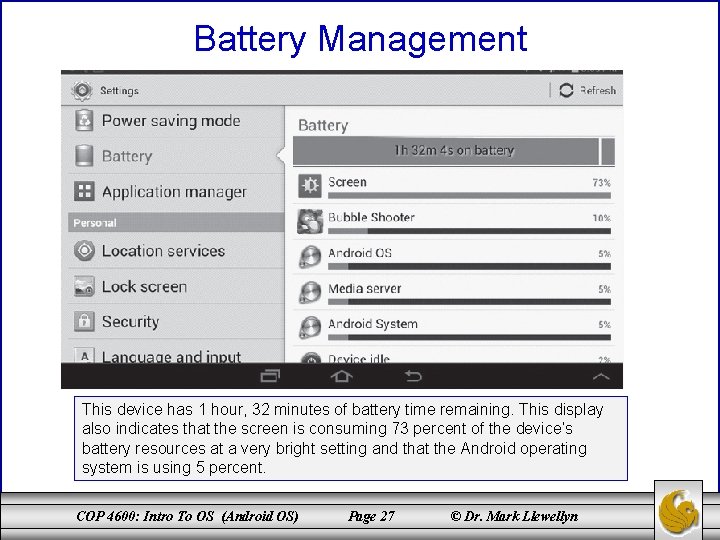This screenshot has height=540, width=720.
Task: Click the Bubble Shooter app icon
Action: pyautogui.click(x=310, y=221)
